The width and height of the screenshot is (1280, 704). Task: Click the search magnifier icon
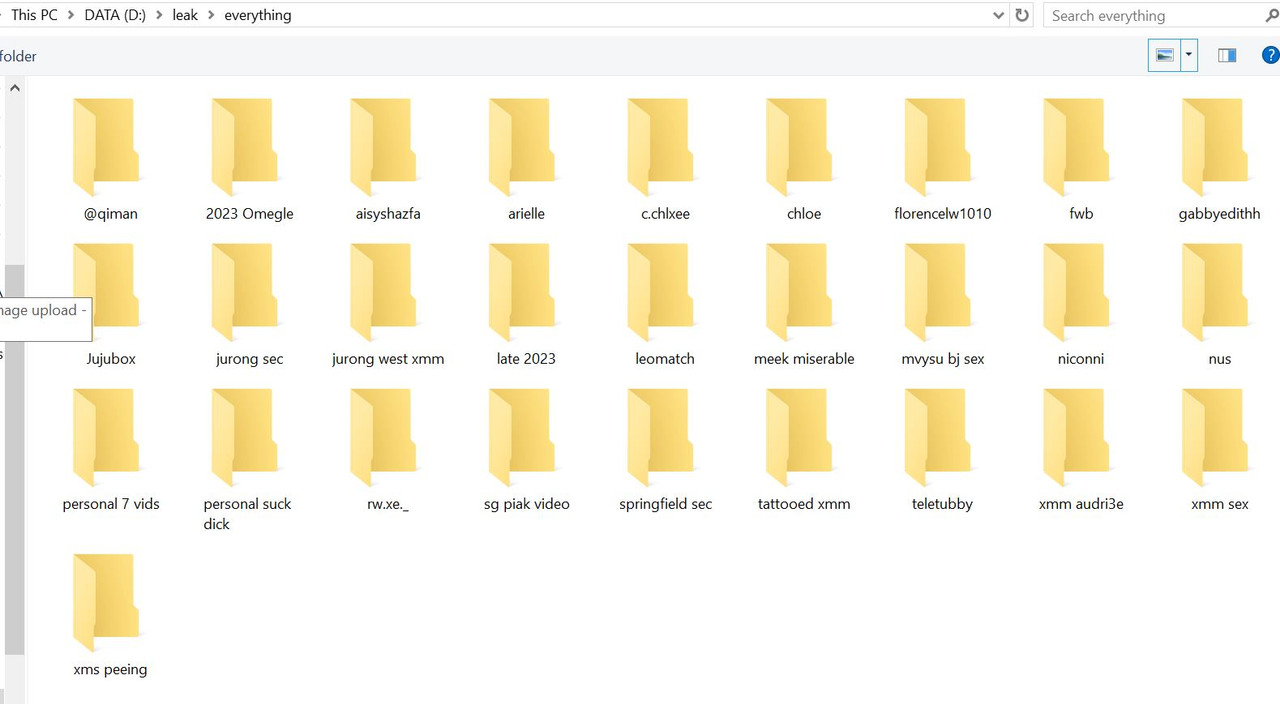click(x=1271, y=15)
